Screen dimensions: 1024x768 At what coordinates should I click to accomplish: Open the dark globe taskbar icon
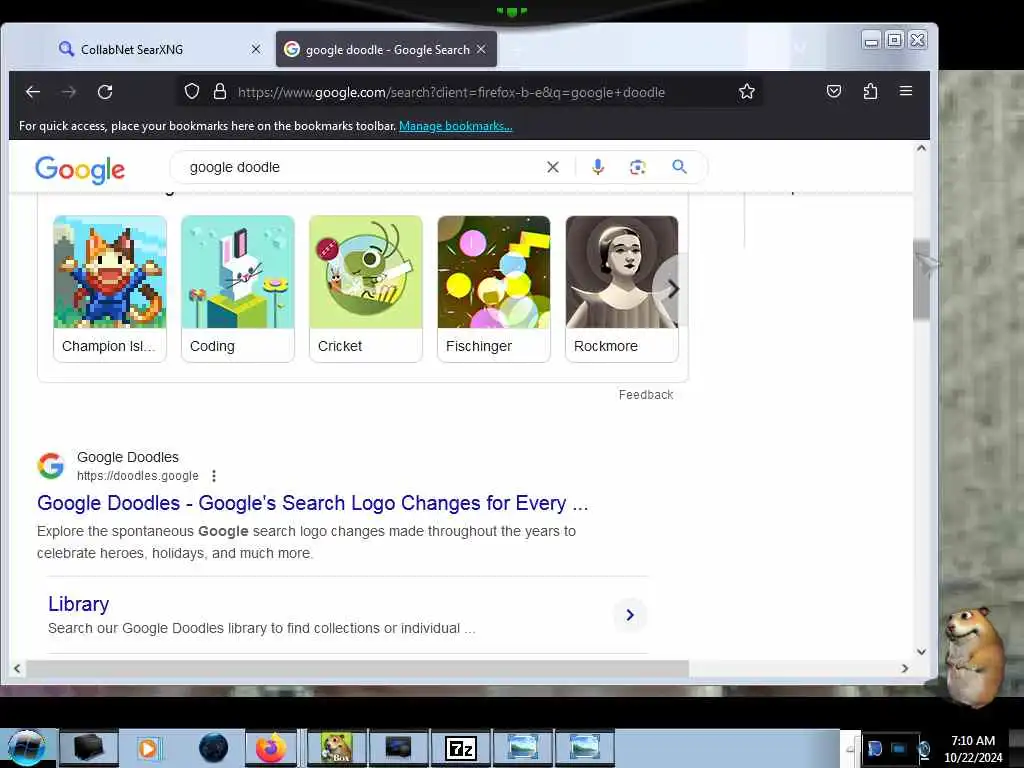pyautogui.click(x=214, y=748)
